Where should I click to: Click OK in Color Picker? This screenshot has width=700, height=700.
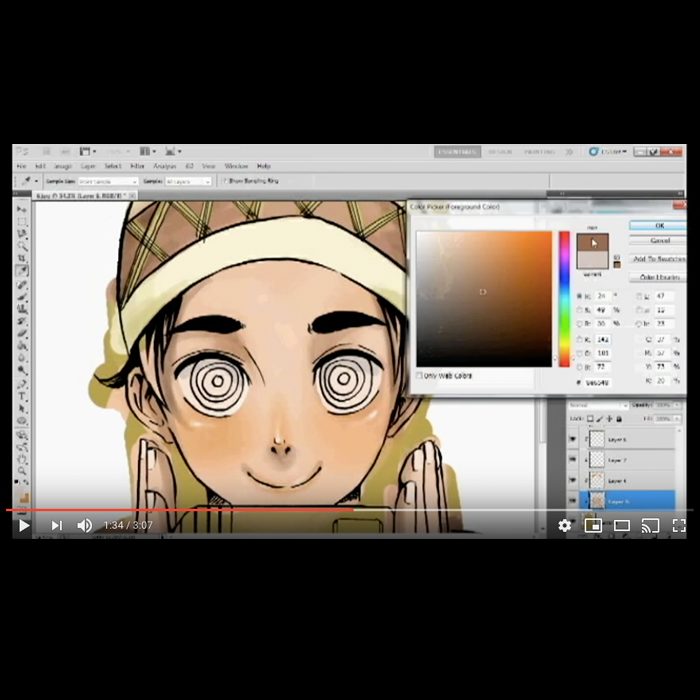tap(659, 225)
